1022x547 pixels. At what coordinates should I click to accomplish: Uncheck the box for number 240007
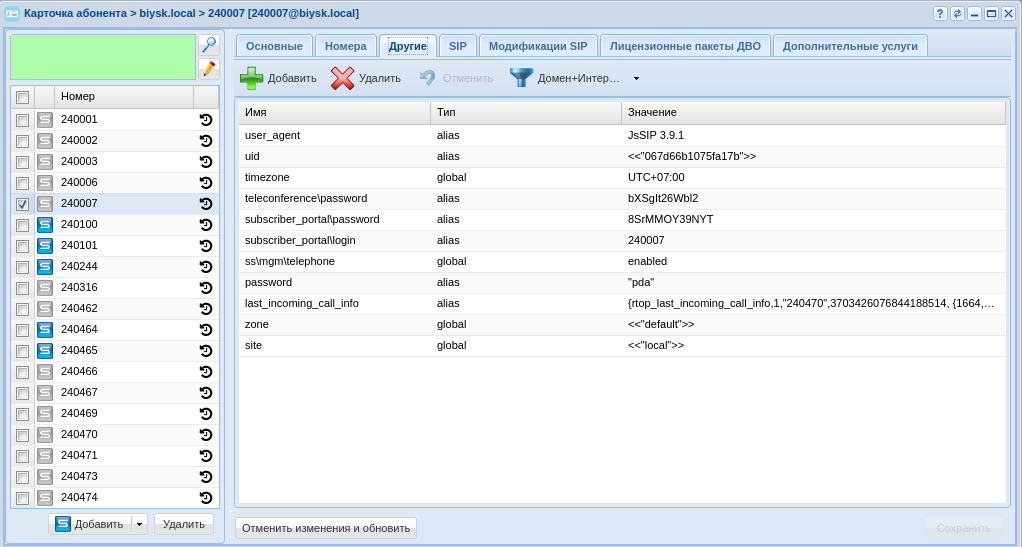click(22, 204)
